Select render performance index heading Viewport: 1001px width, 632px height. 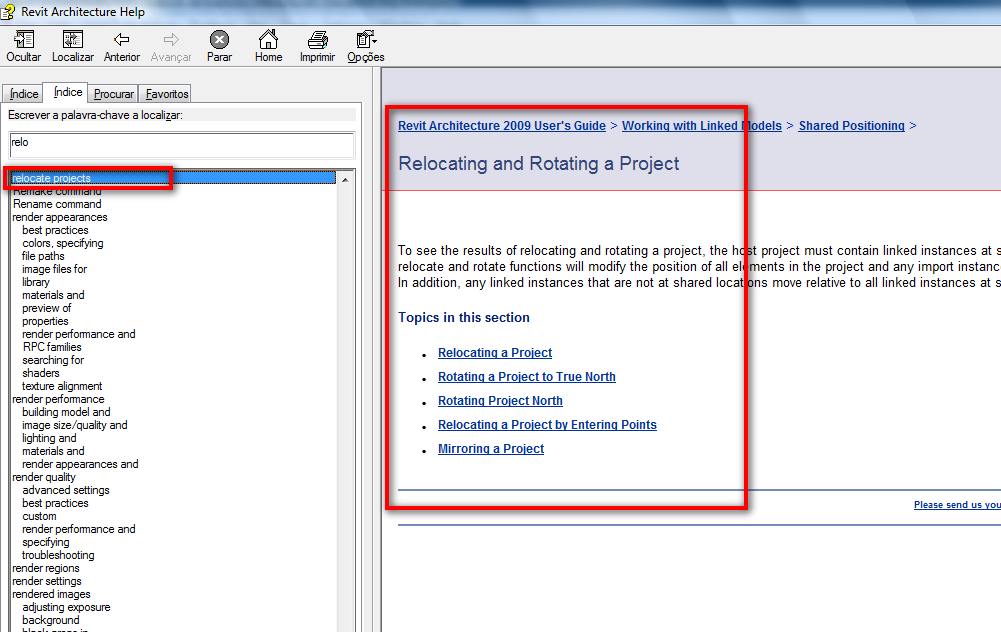pos(58,399)
